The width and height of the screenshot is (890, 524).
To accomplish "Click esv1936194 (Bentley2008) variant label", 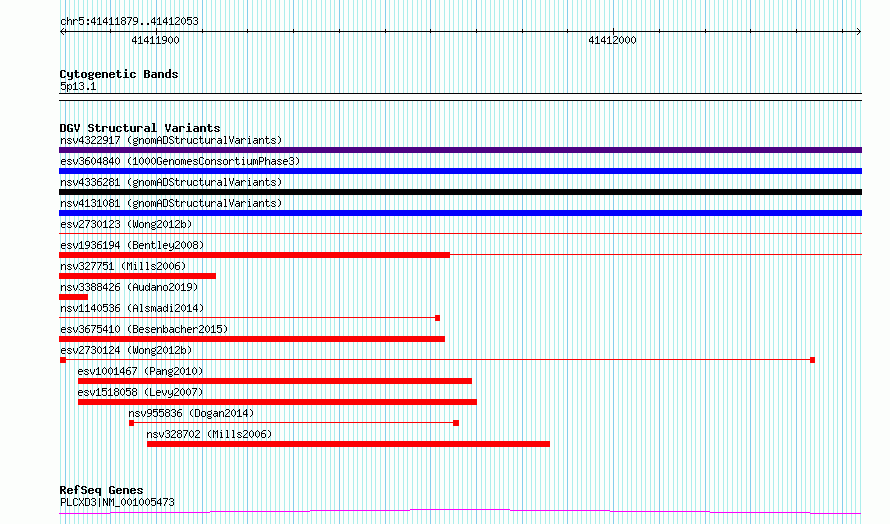I will point(132,245).
